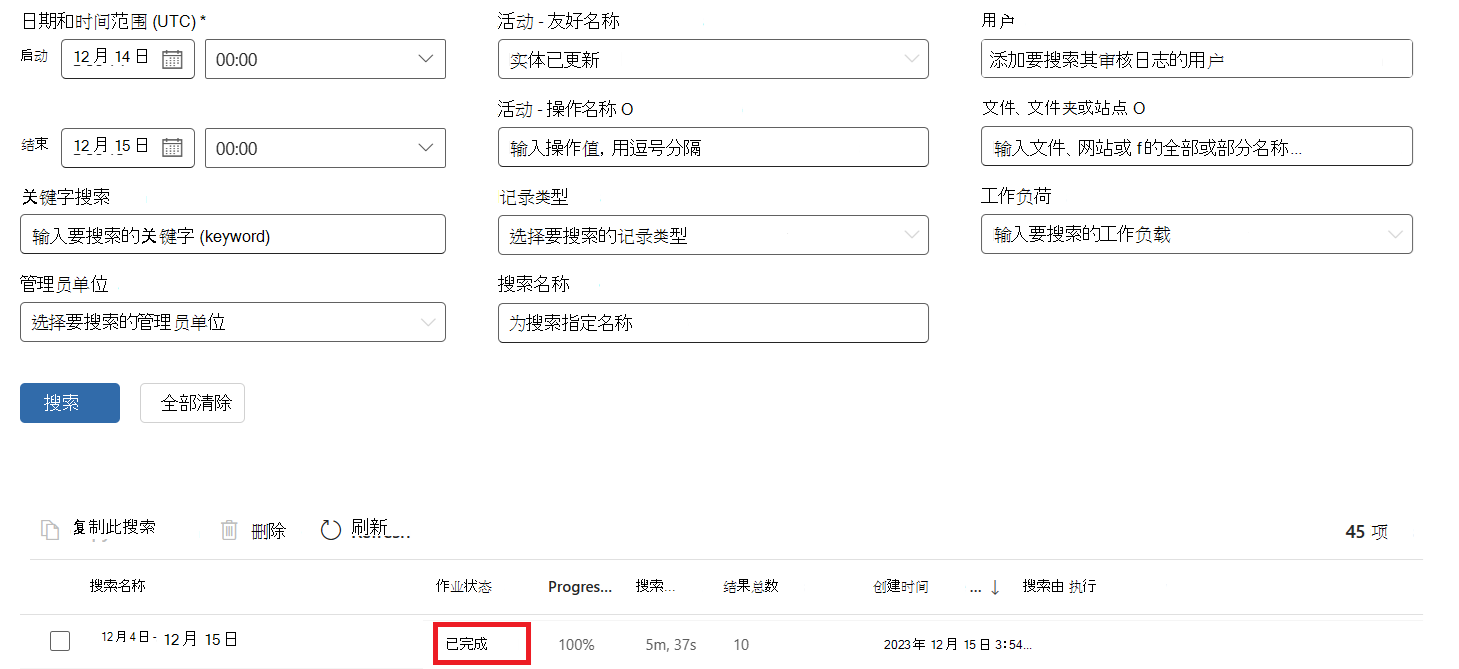Sort by Progres... column header
The height and width of the screenshot is (669, 1459).
[x=580, y=587]
